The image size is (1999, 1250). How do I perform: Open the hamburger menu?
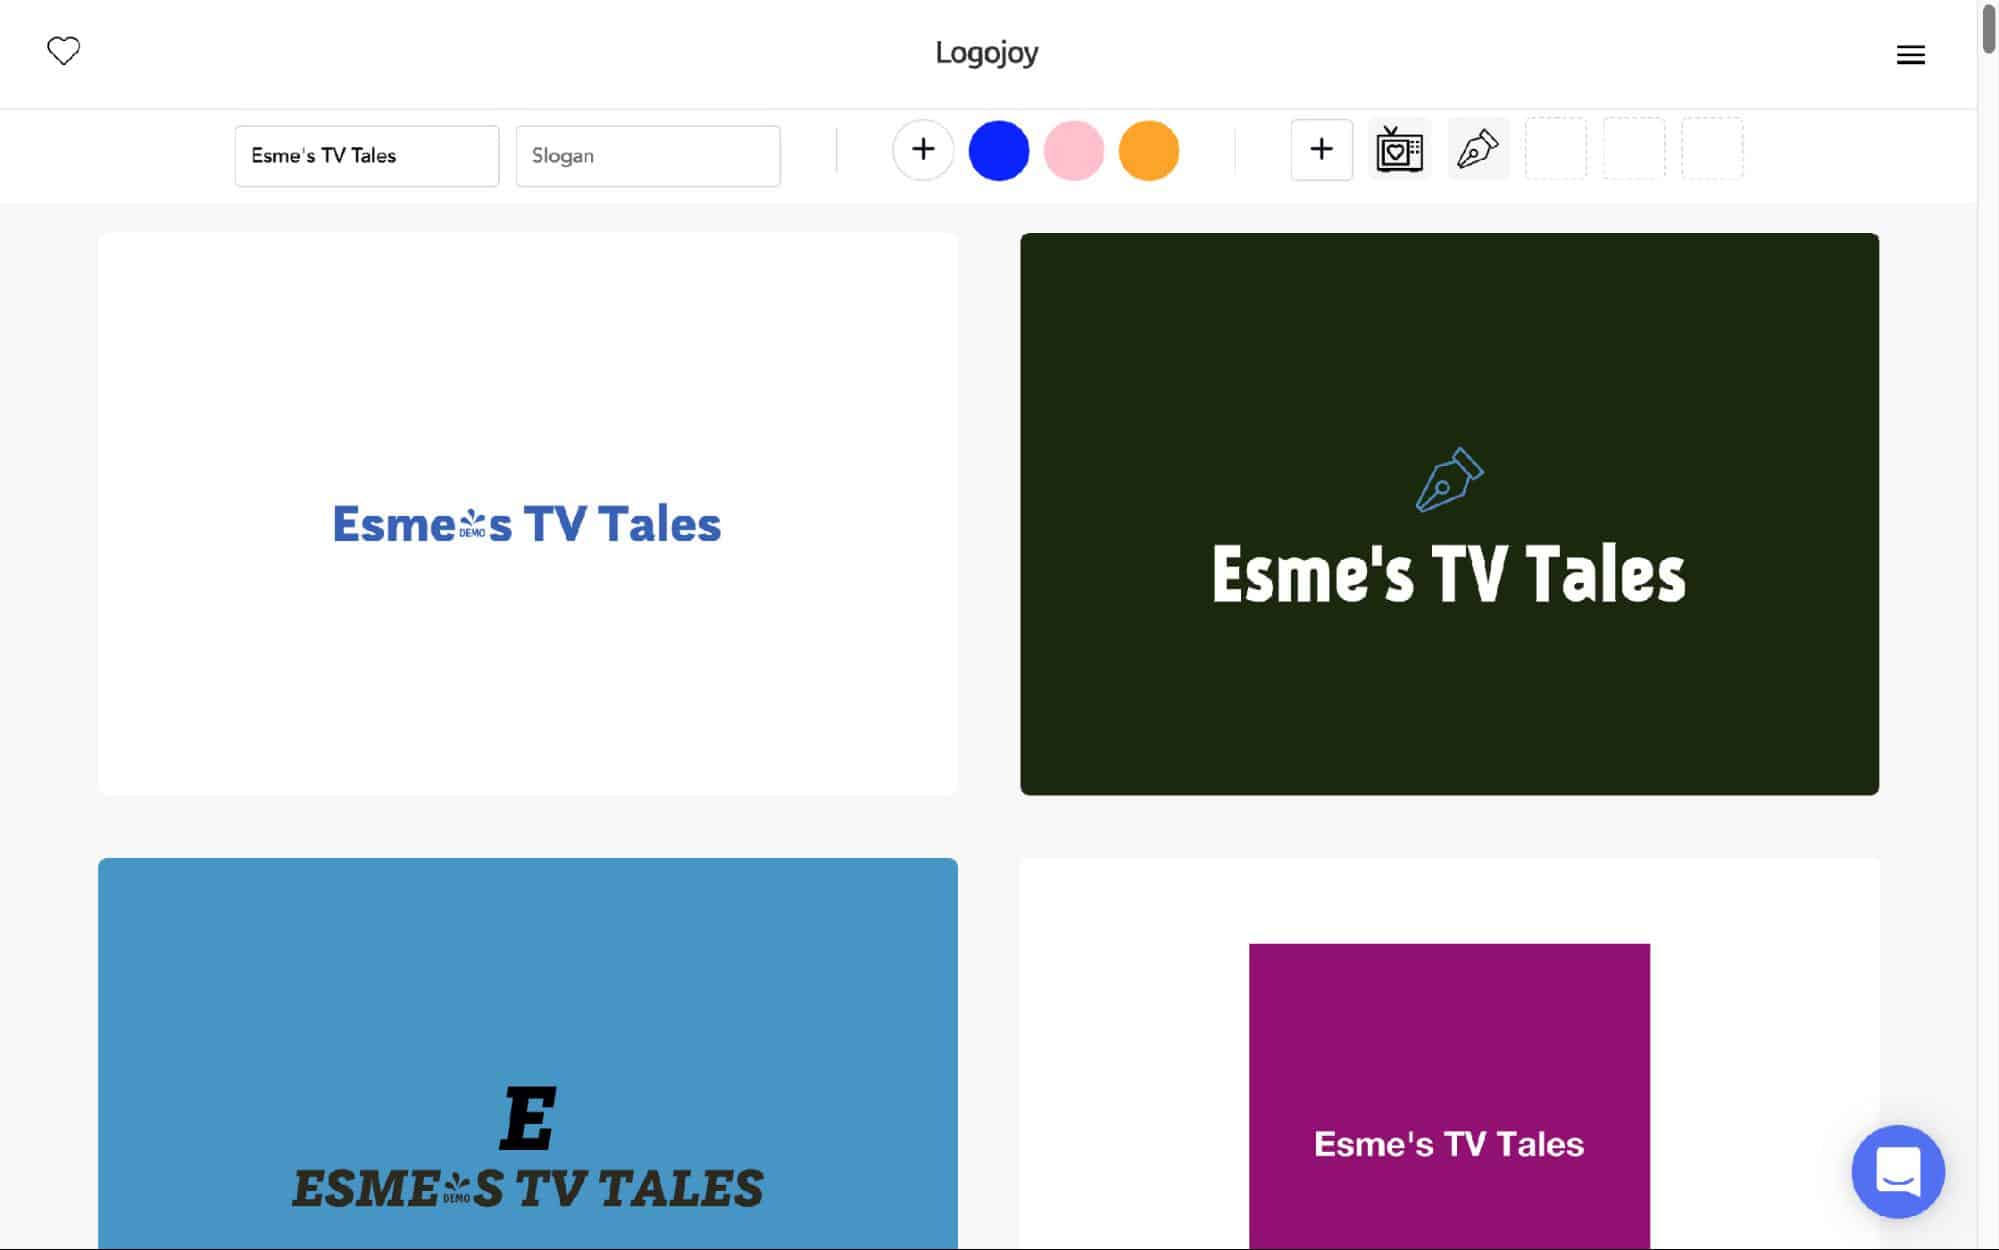coord(1910,55)
